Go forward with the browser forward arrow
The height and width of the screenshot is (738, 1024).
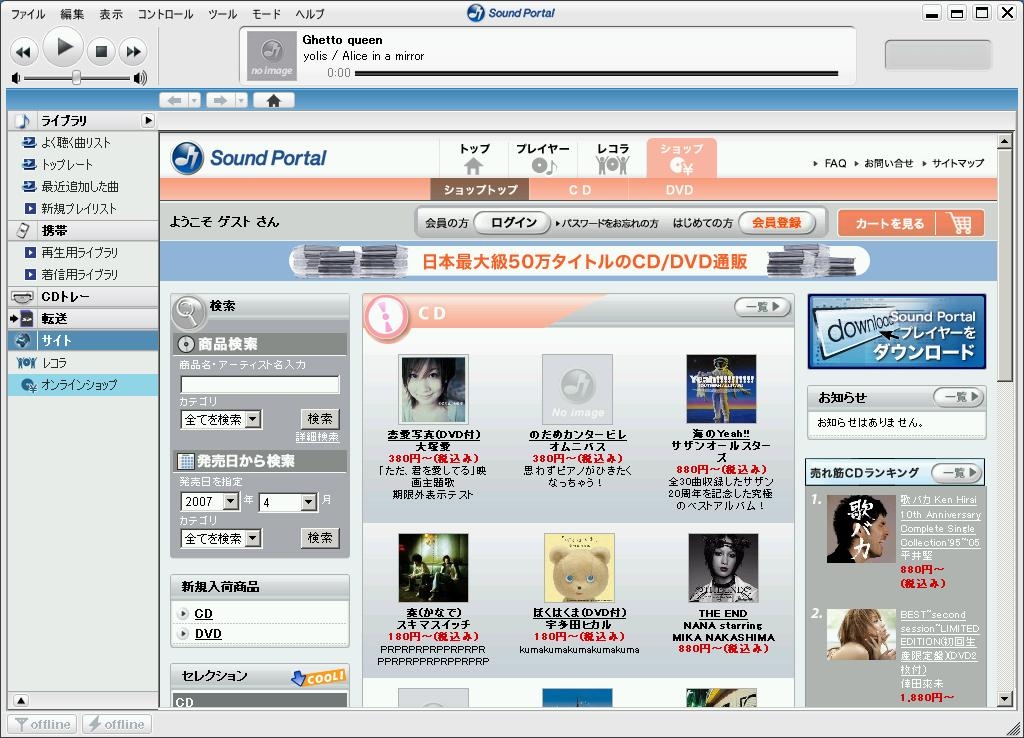(221, 101)
